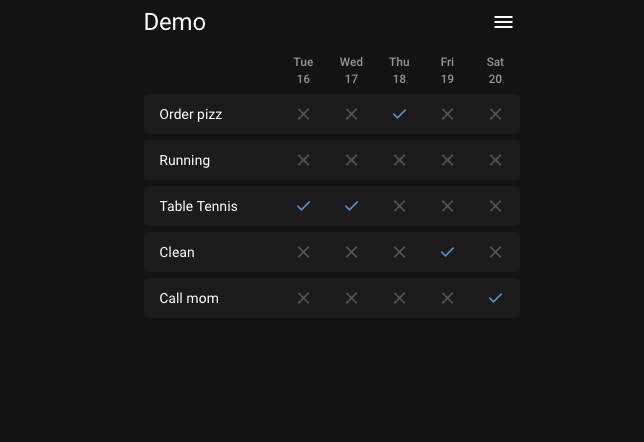644x442 pixels.
Task: Open the Running habit details
Action: click(185, 160)
